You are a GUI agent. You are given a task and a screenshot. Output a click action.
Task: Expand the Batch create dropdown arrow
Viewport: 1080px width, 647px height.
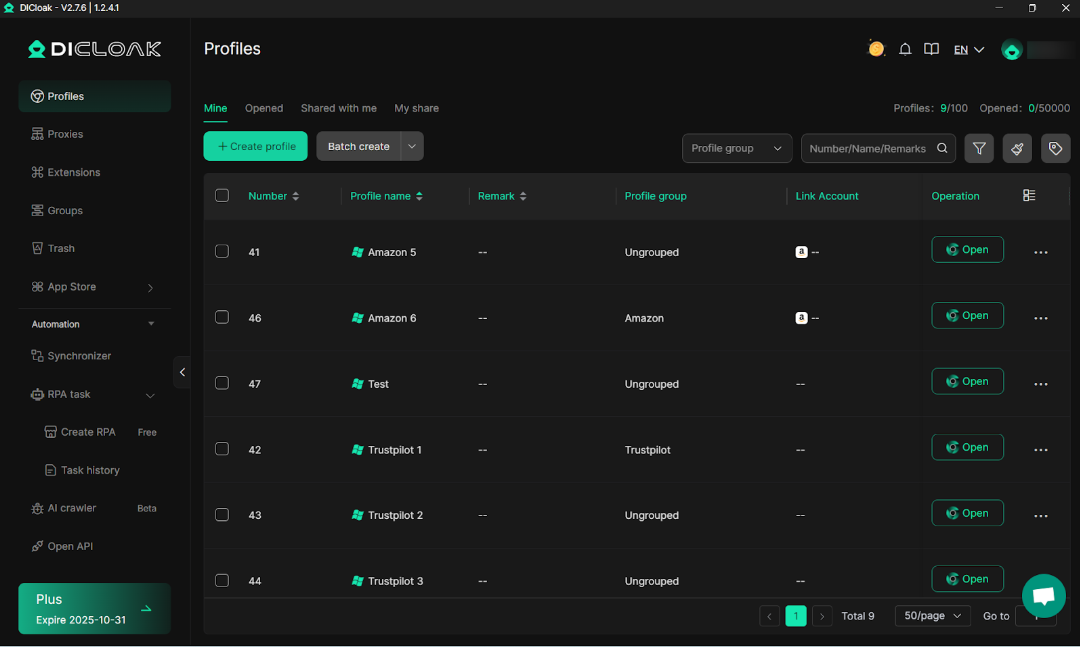(411, 146)
